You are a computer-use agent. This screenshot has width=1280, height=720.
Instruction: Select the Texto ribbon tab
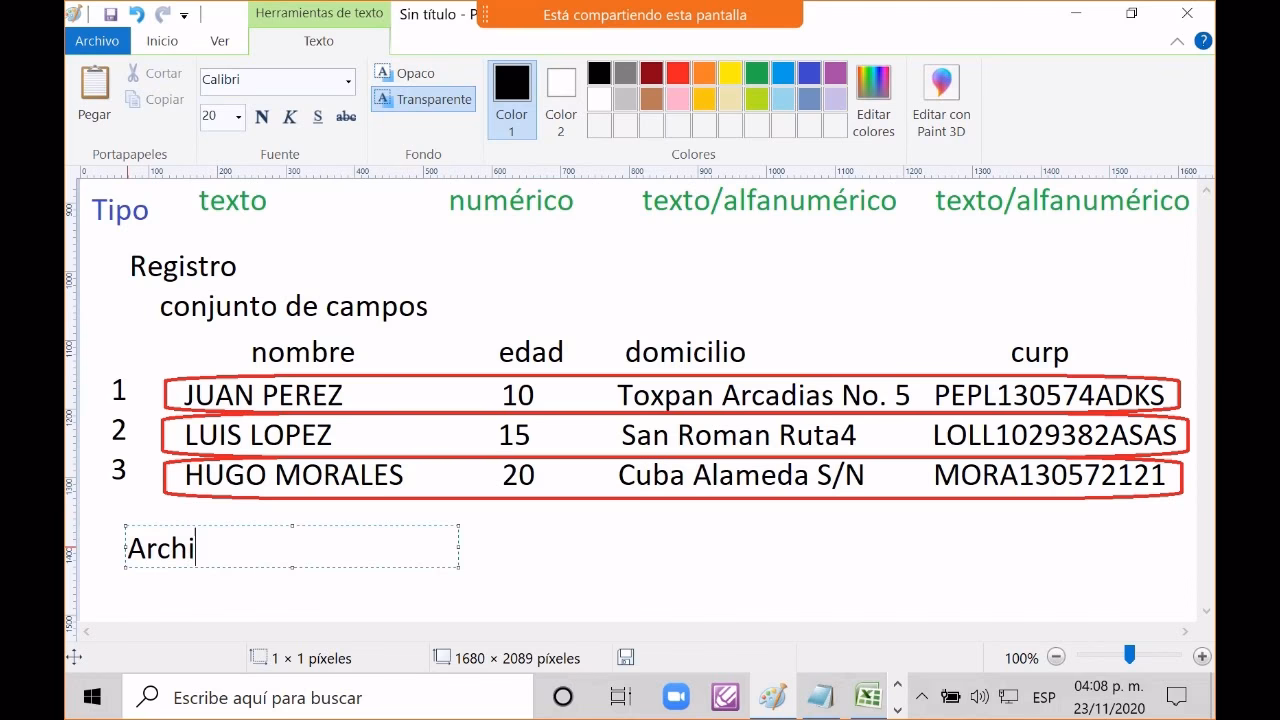[x=319, y=41]
